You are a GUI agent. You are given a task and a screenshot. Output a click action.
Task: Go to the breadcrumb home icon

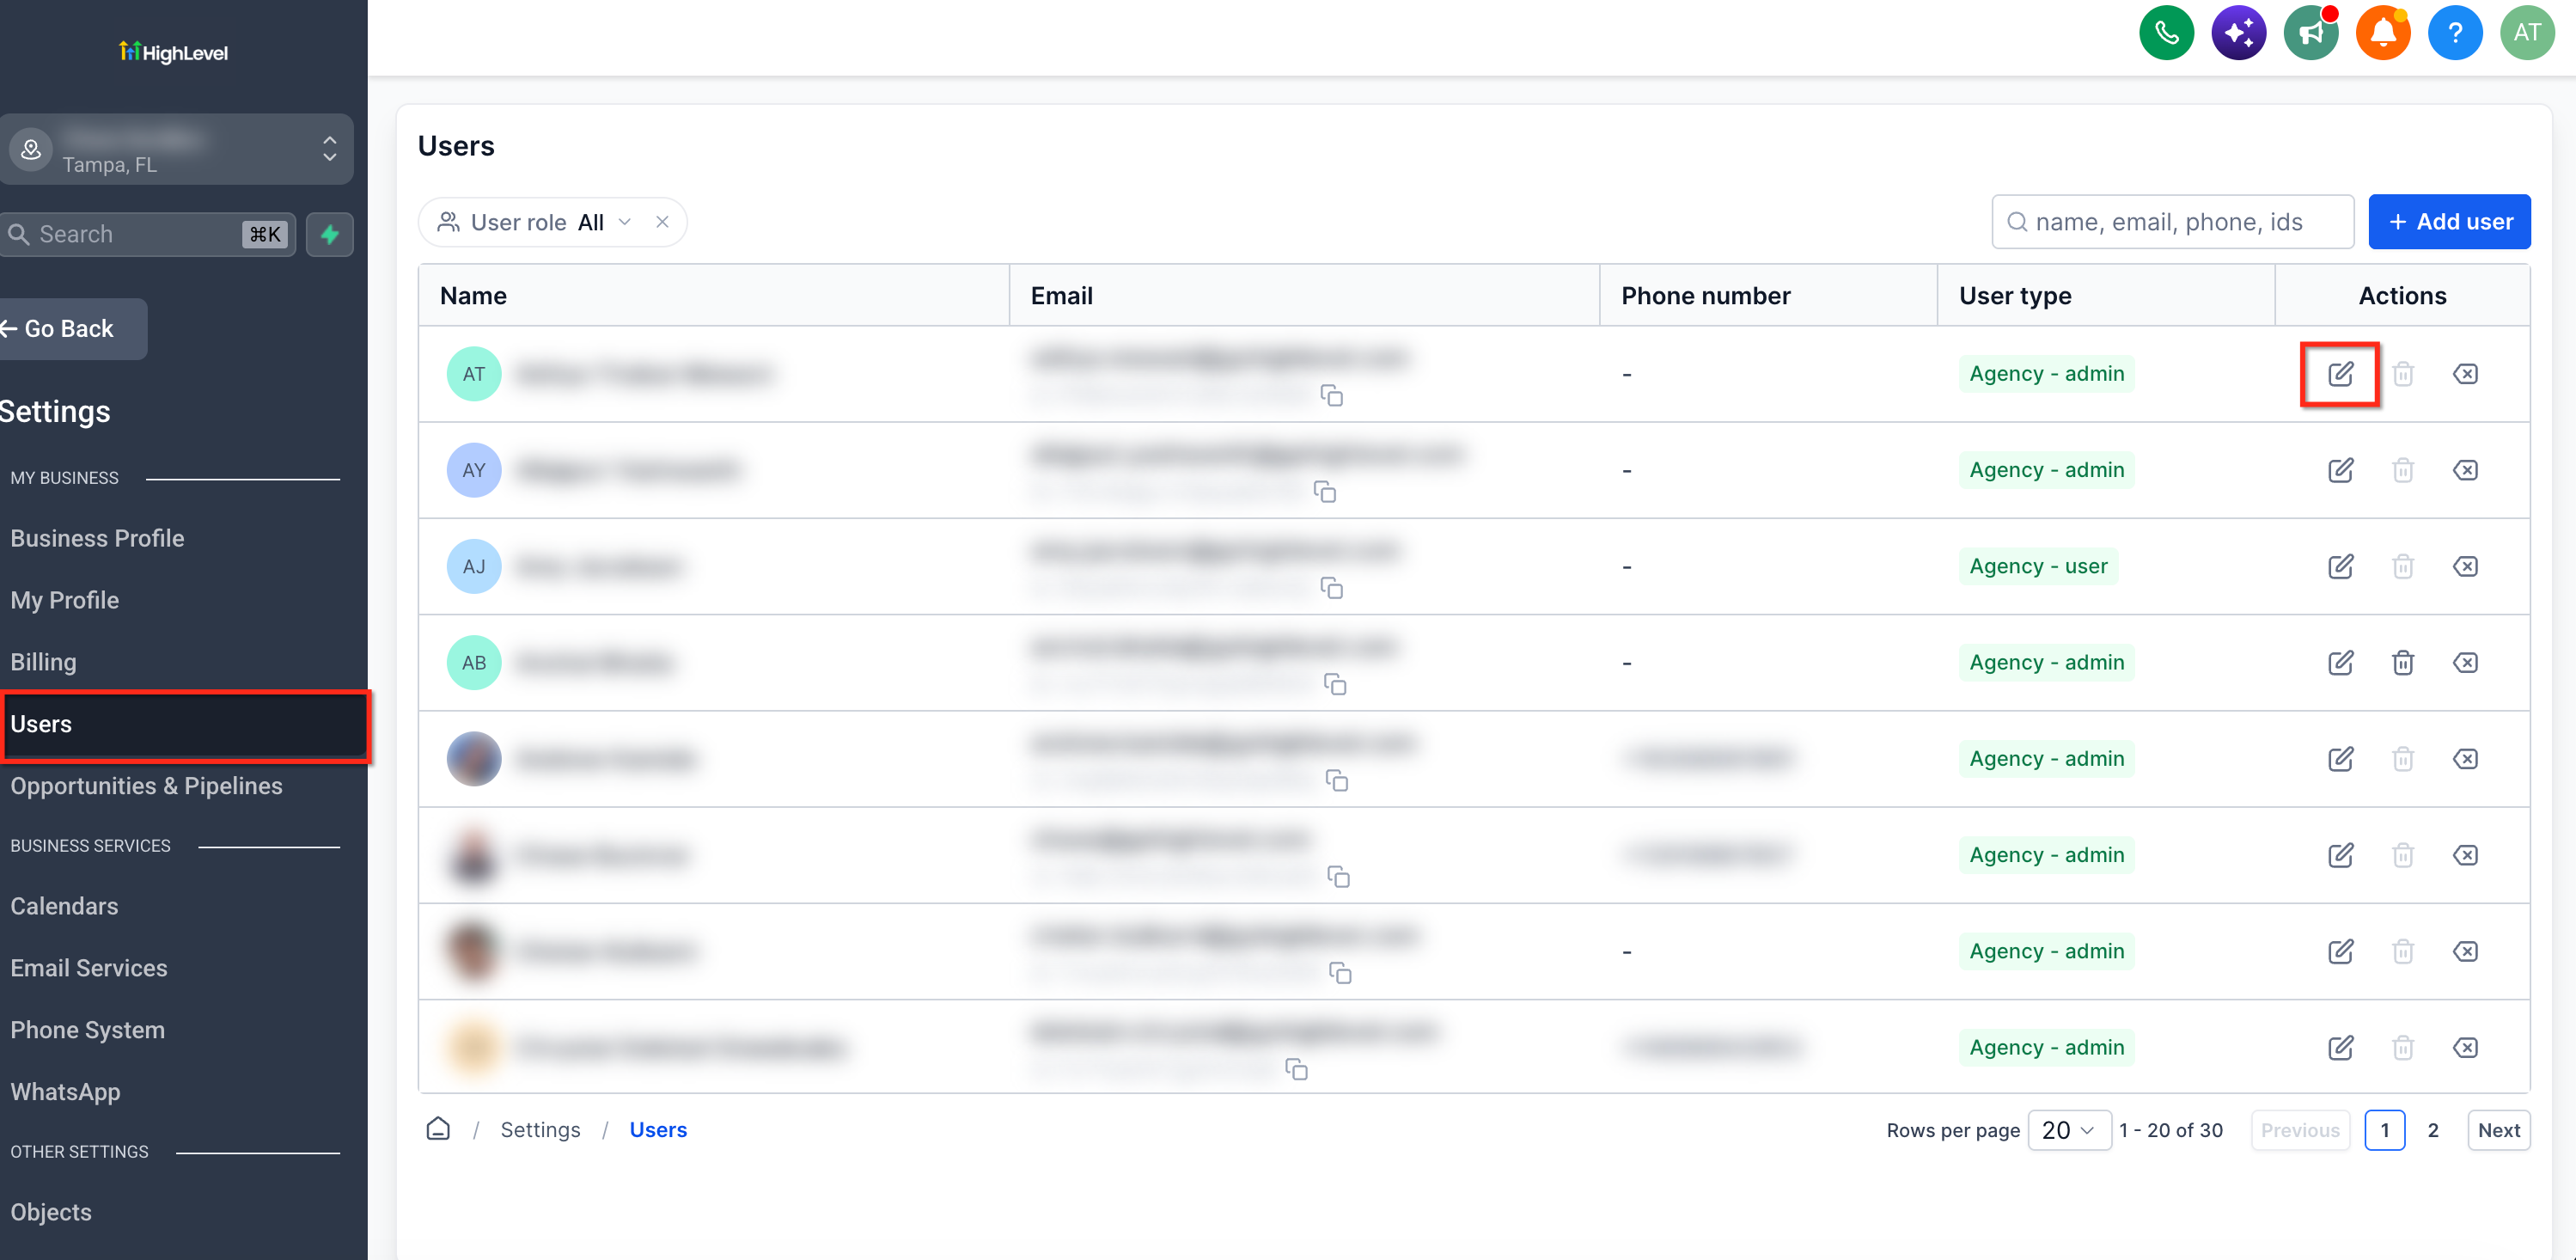(x=438, y=1129)
